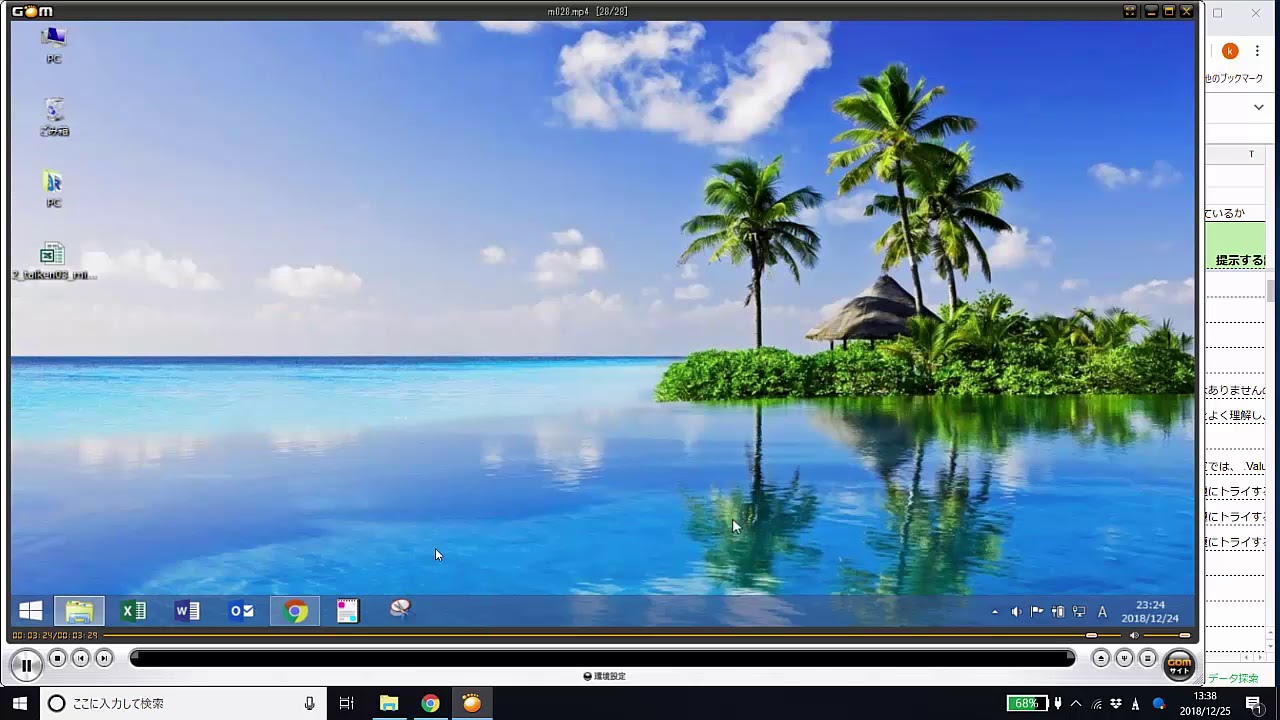Open Chrome's three-dot menu
This screenshot has width=1280, height=720.
point(1257,51)
